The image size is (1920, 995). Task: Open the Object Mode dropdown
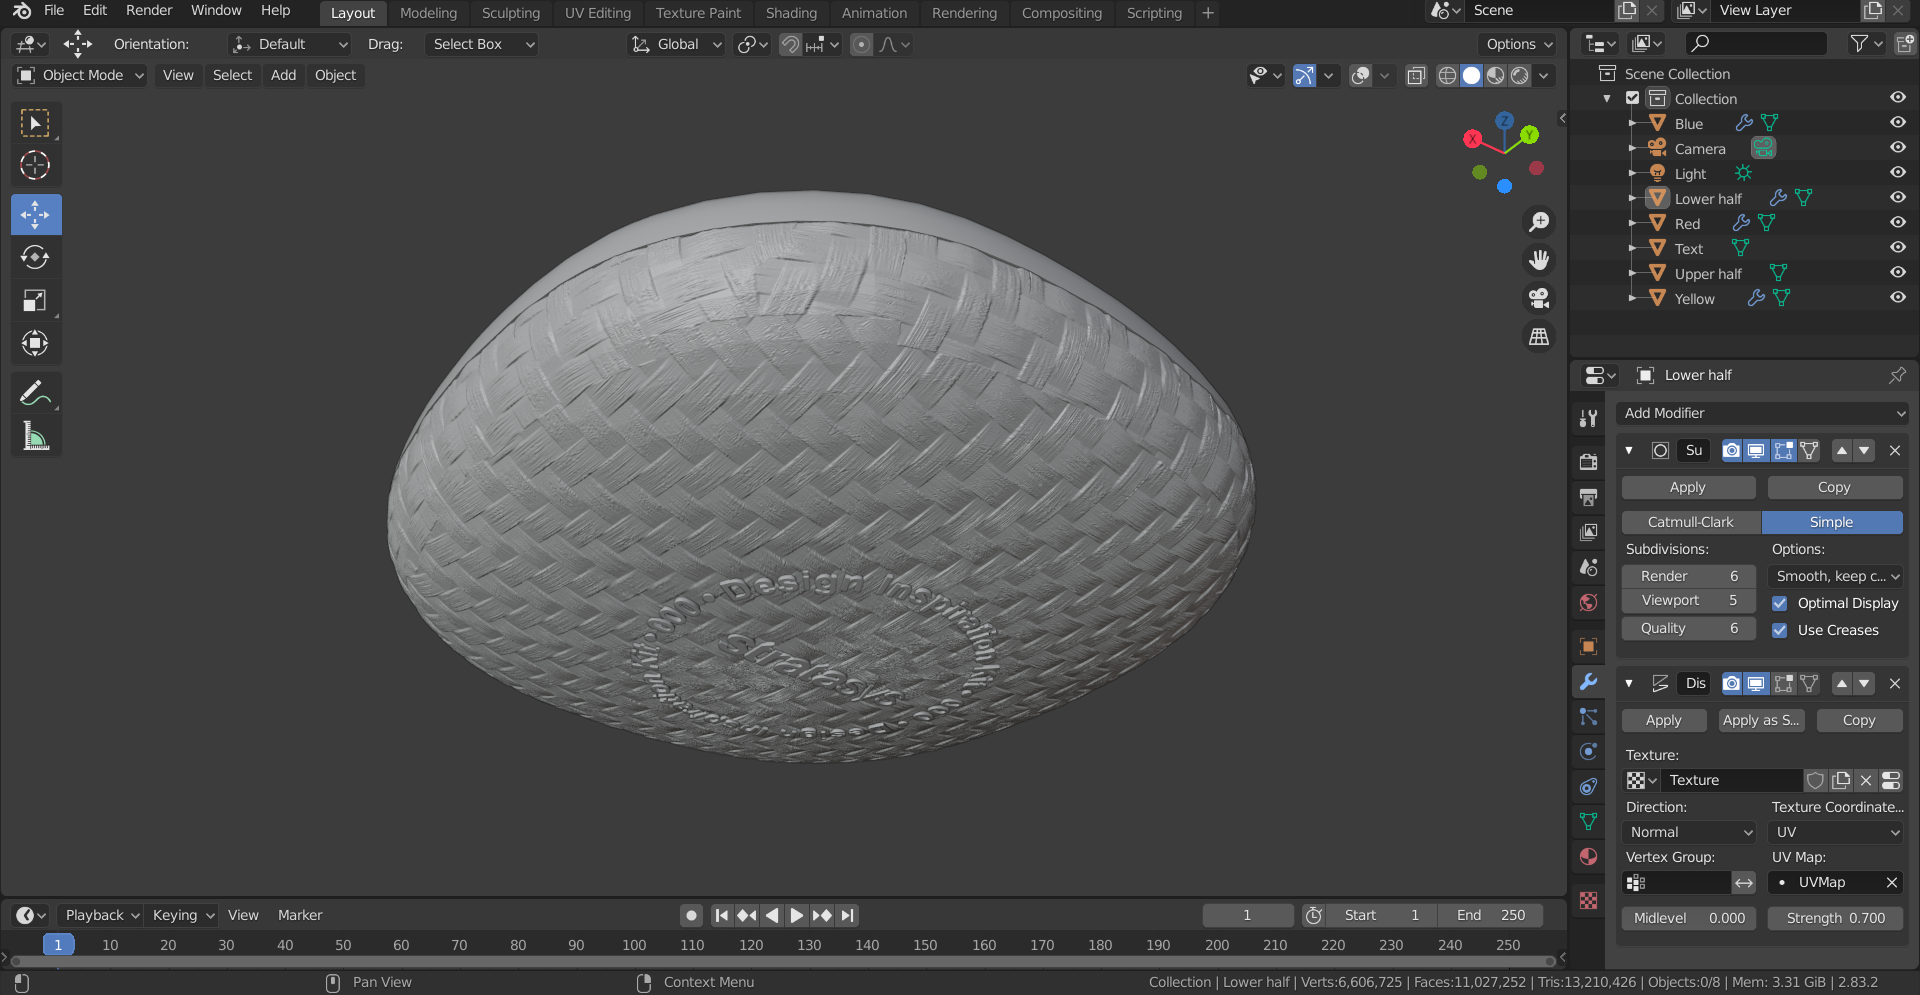pos(81,76)
